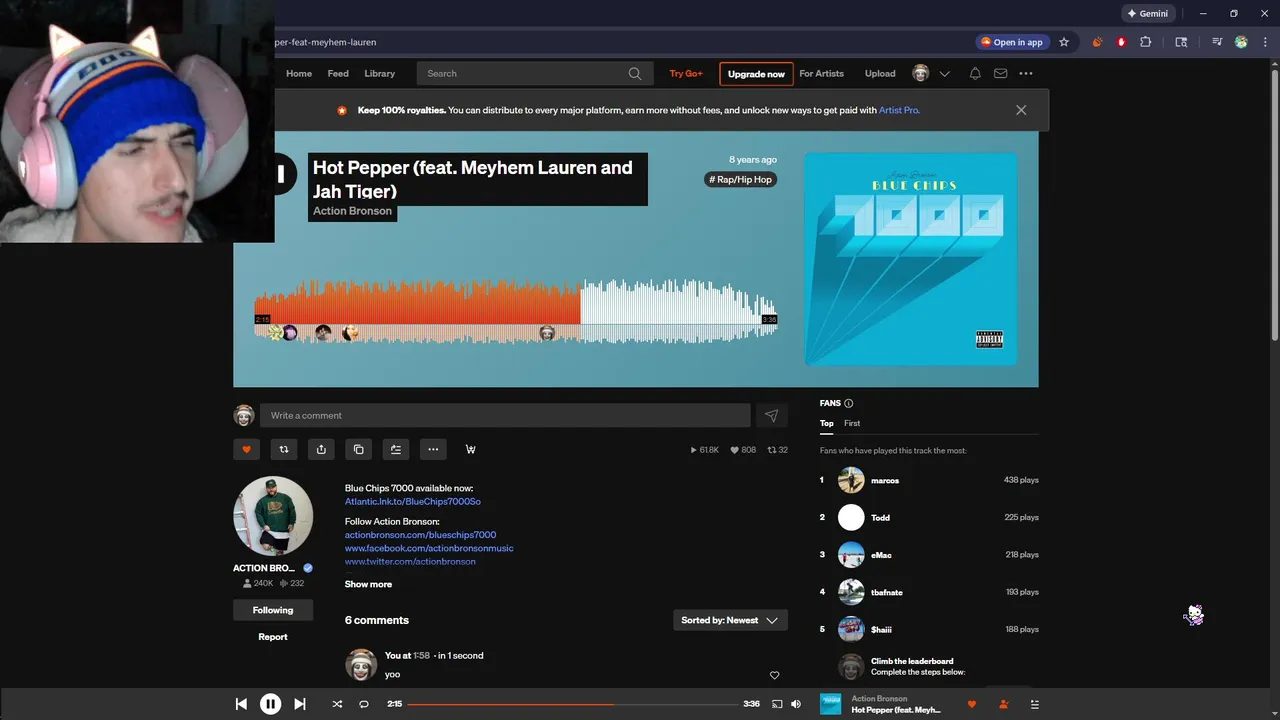Switch to the Top fans tab

point(827,423)
